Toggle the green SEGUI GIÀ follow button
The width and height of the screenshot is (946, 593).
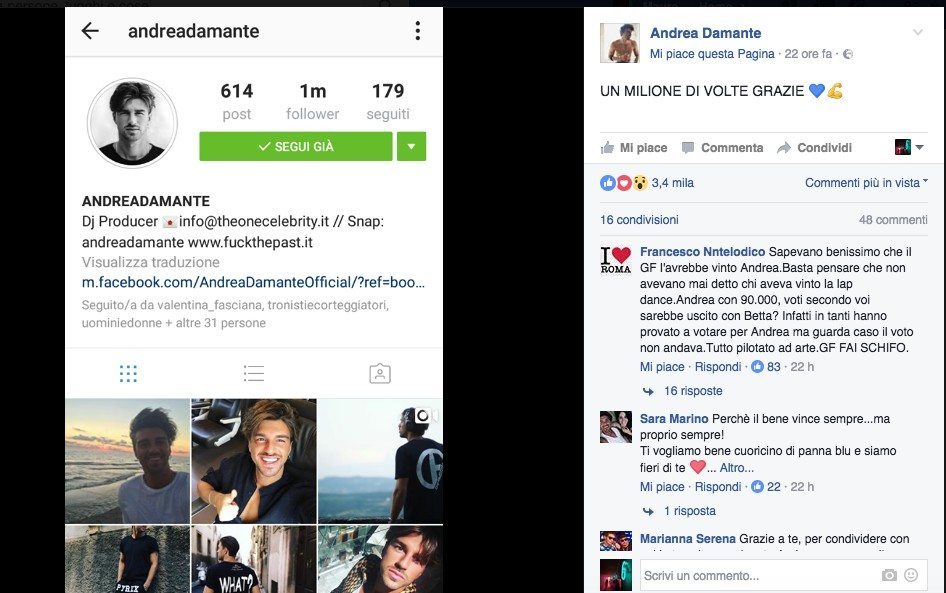(x=296, y=147)
